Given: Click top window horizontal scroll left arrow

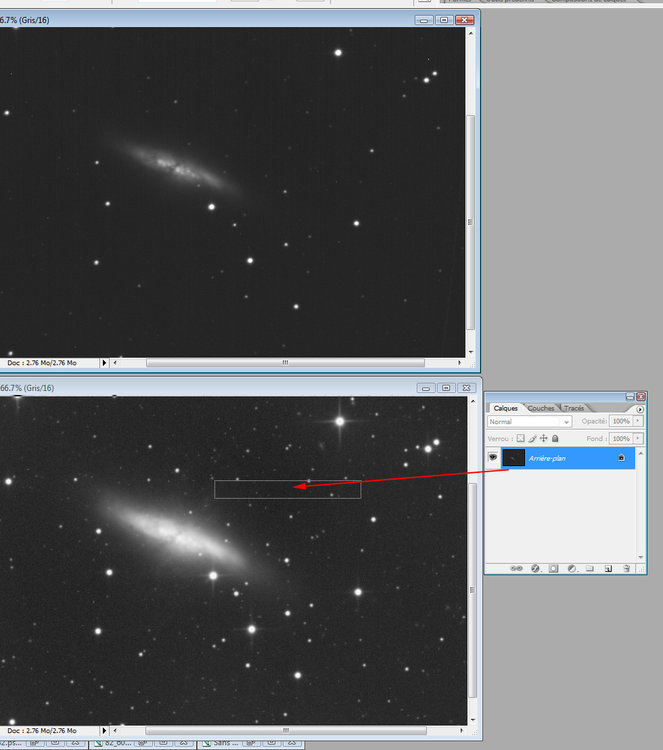Looking at the screenshot, I should click(x=115, y=363).
